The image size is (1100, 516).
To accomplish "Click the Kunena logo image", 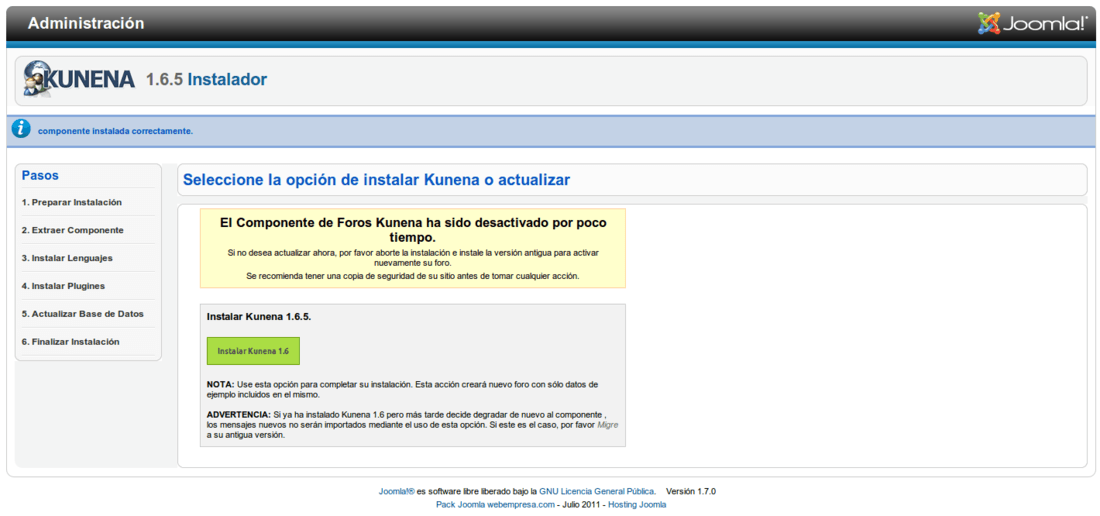I will 79,79.
